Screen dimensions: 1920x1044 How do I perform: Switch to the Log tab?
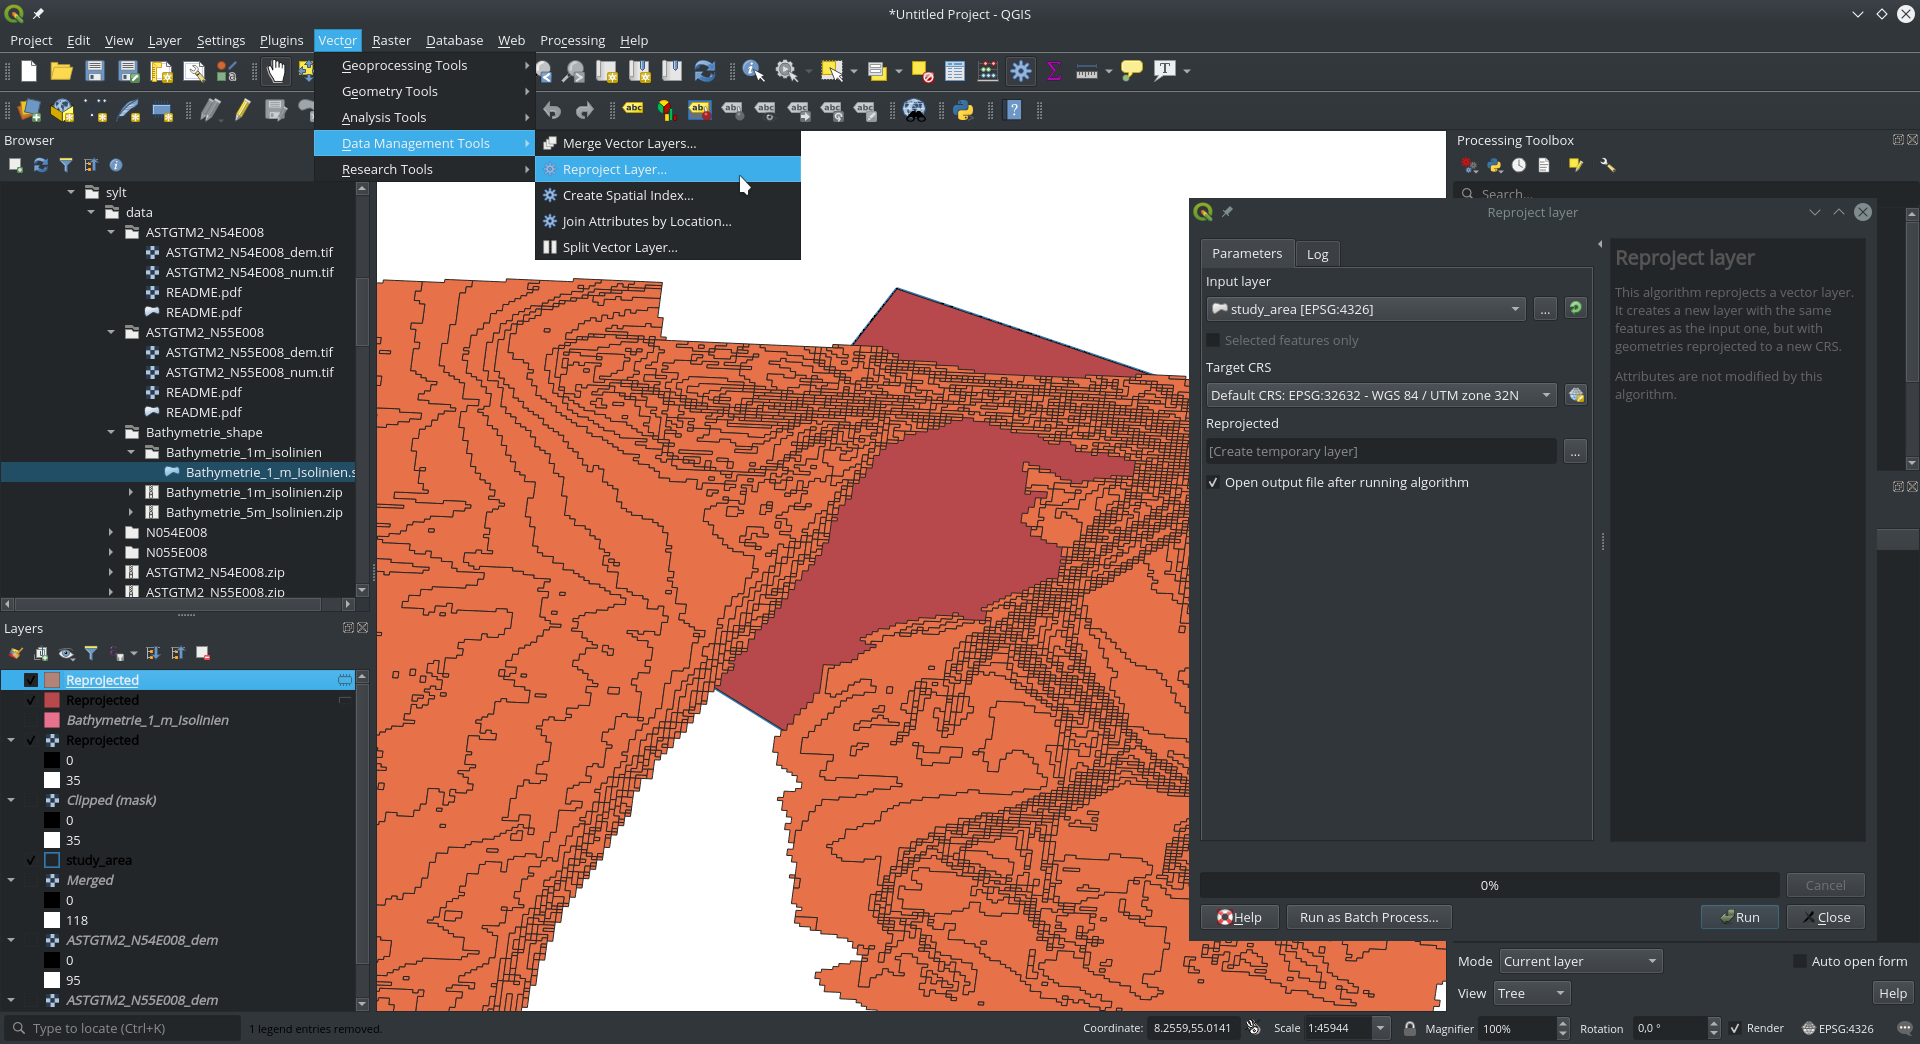pos(1316,253)
